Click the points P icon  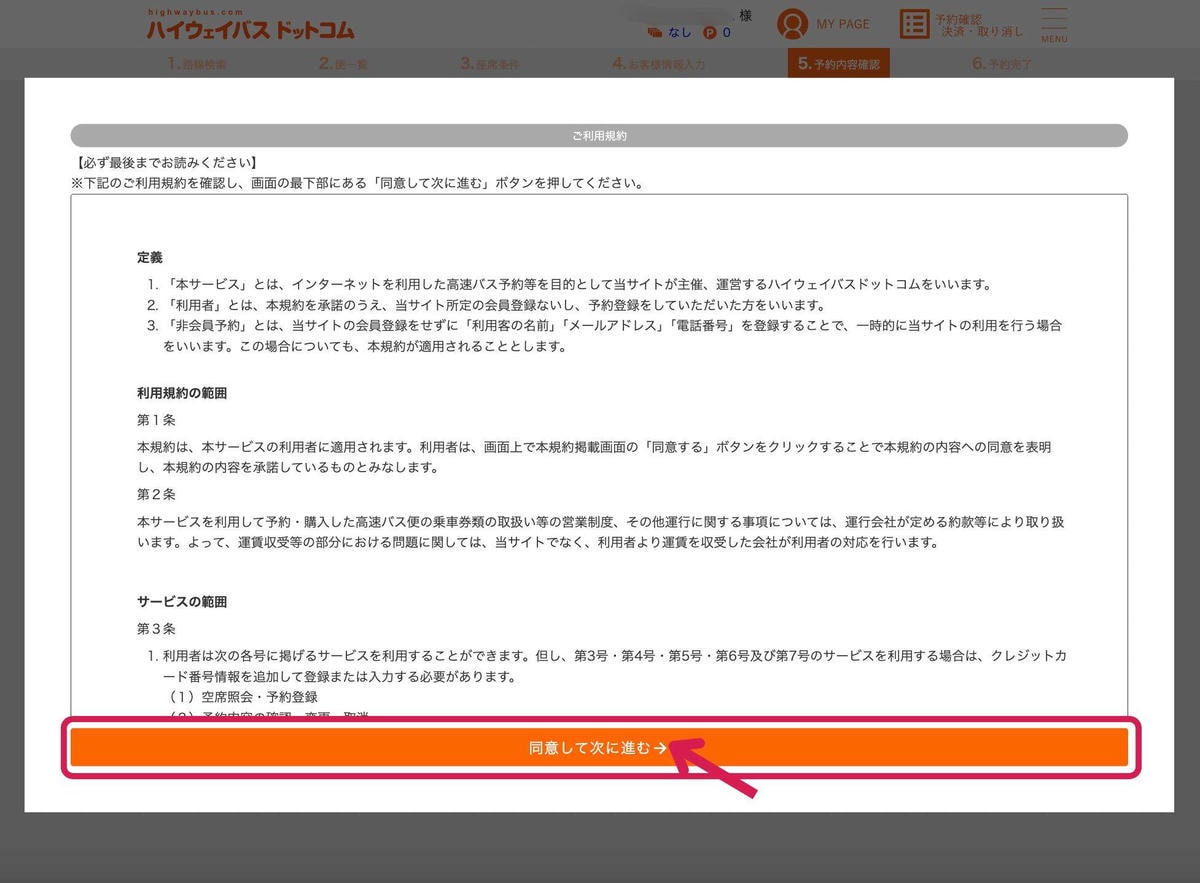[x=710, y=33]
